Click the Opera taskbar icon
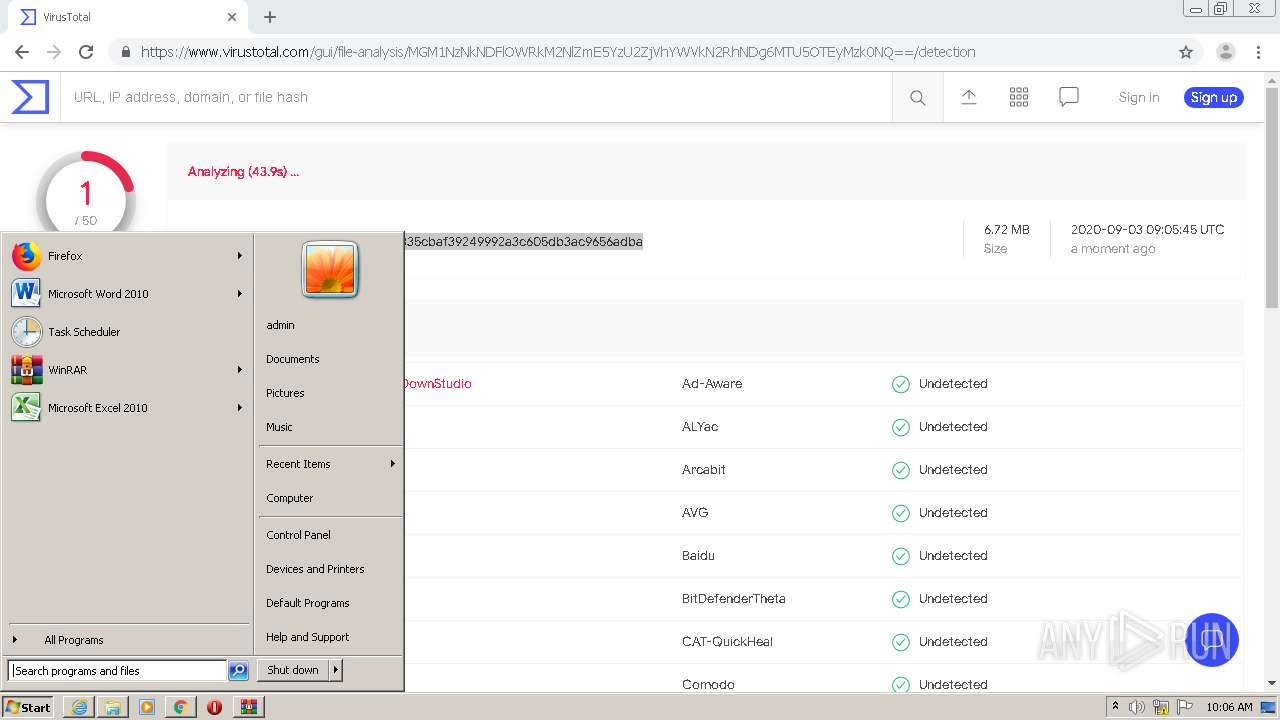1280x720 pixels. [x=214, y=707]
